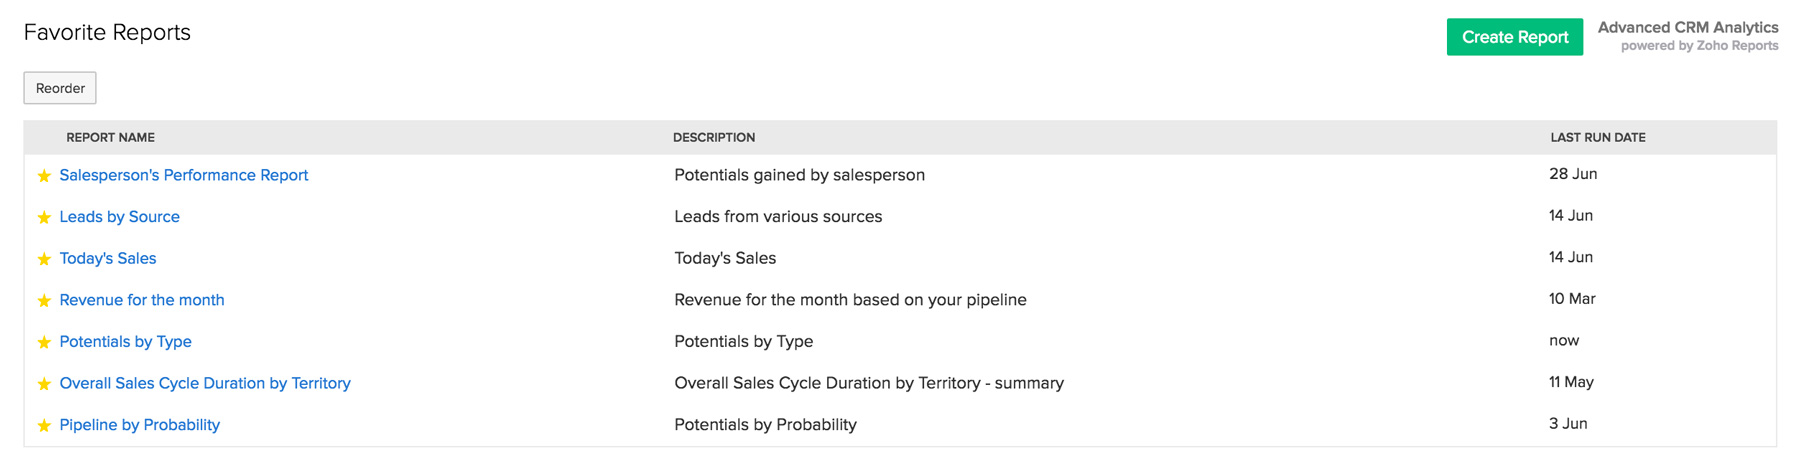Open the Leads by Source report

pyautogui.click(x=120, y=217)
